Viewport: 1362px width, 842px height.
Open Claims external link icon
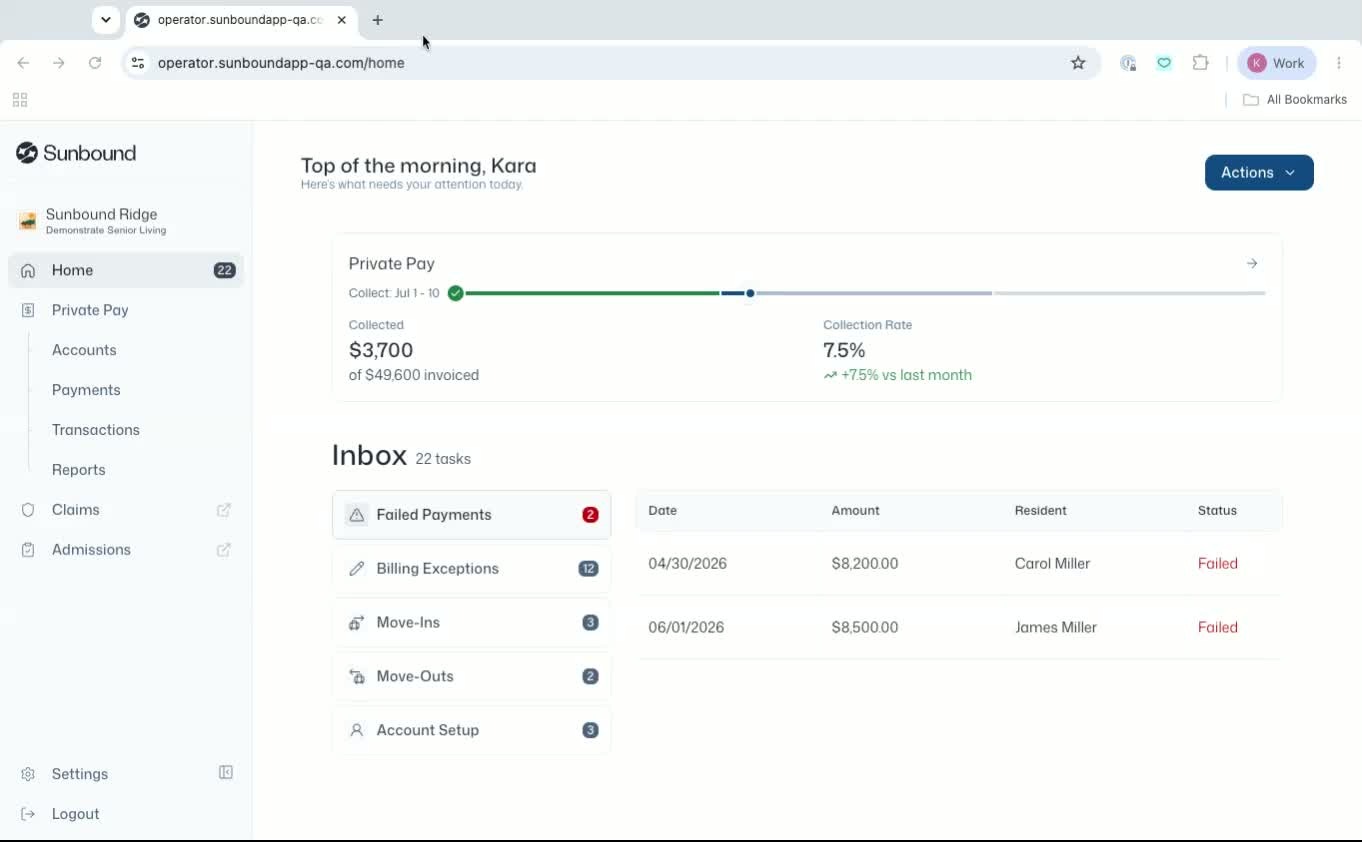tap(224, 510)
